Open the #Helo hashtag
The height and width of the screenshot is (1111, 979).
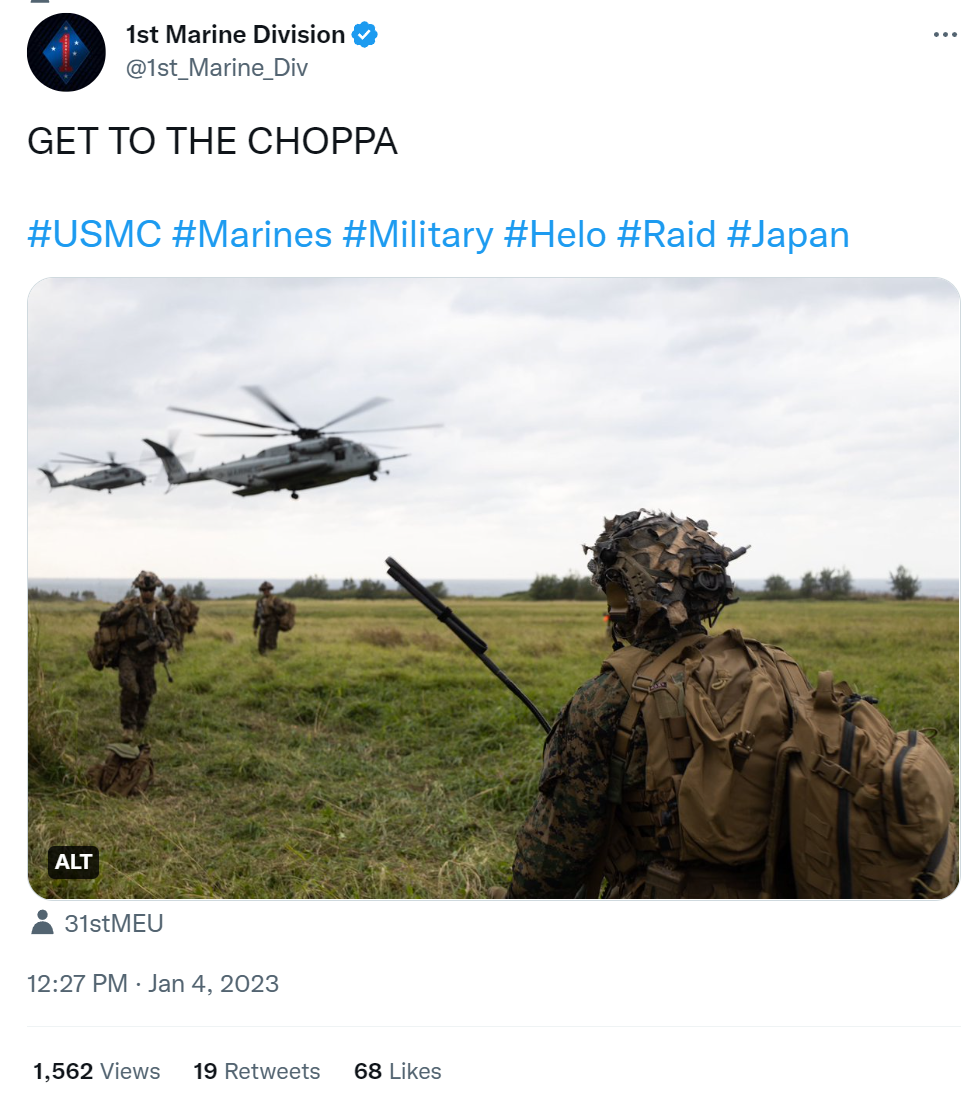pyautogui.click(x=555, y=235)
